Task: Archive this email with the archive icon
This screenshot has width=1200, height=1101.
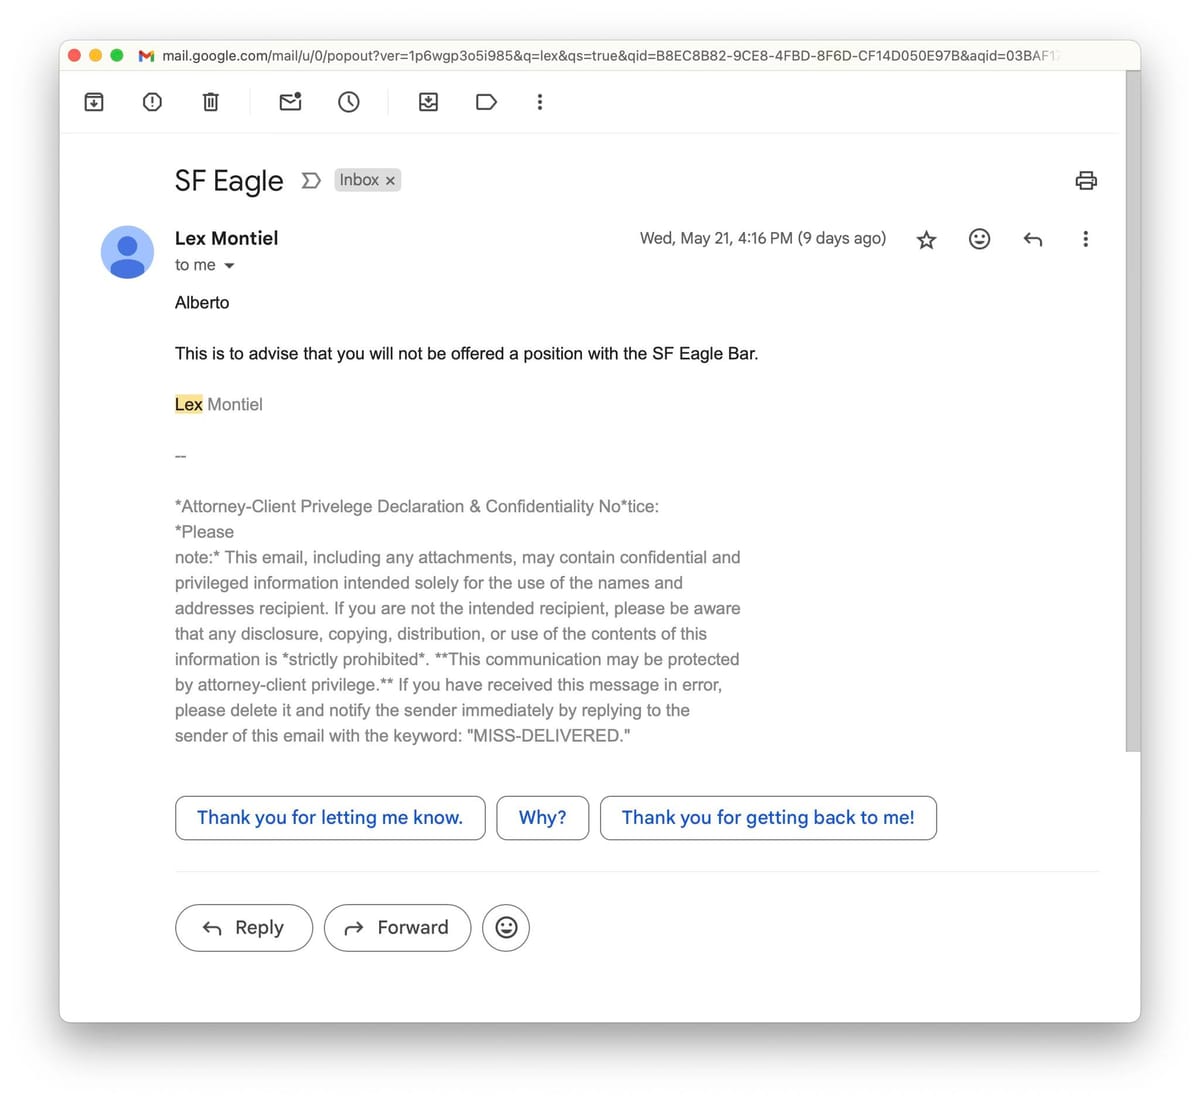Action: [x=94, y=102]
